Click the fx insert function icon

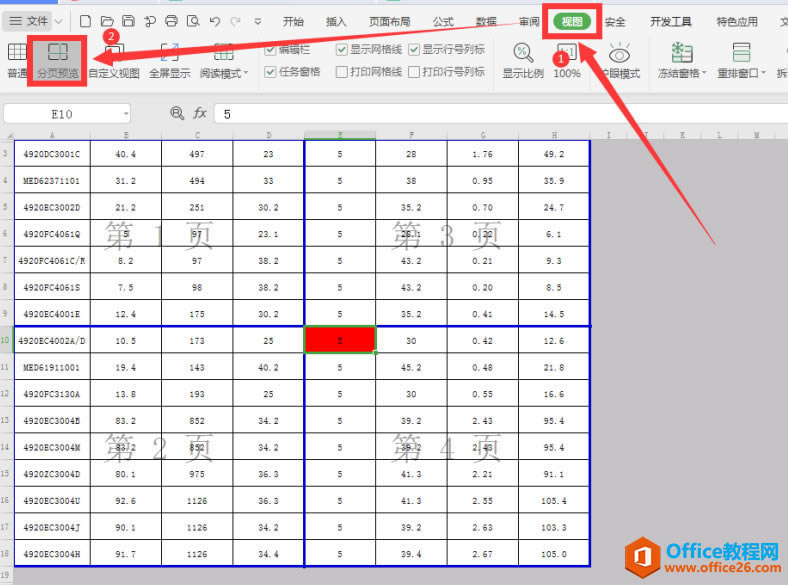200,113
